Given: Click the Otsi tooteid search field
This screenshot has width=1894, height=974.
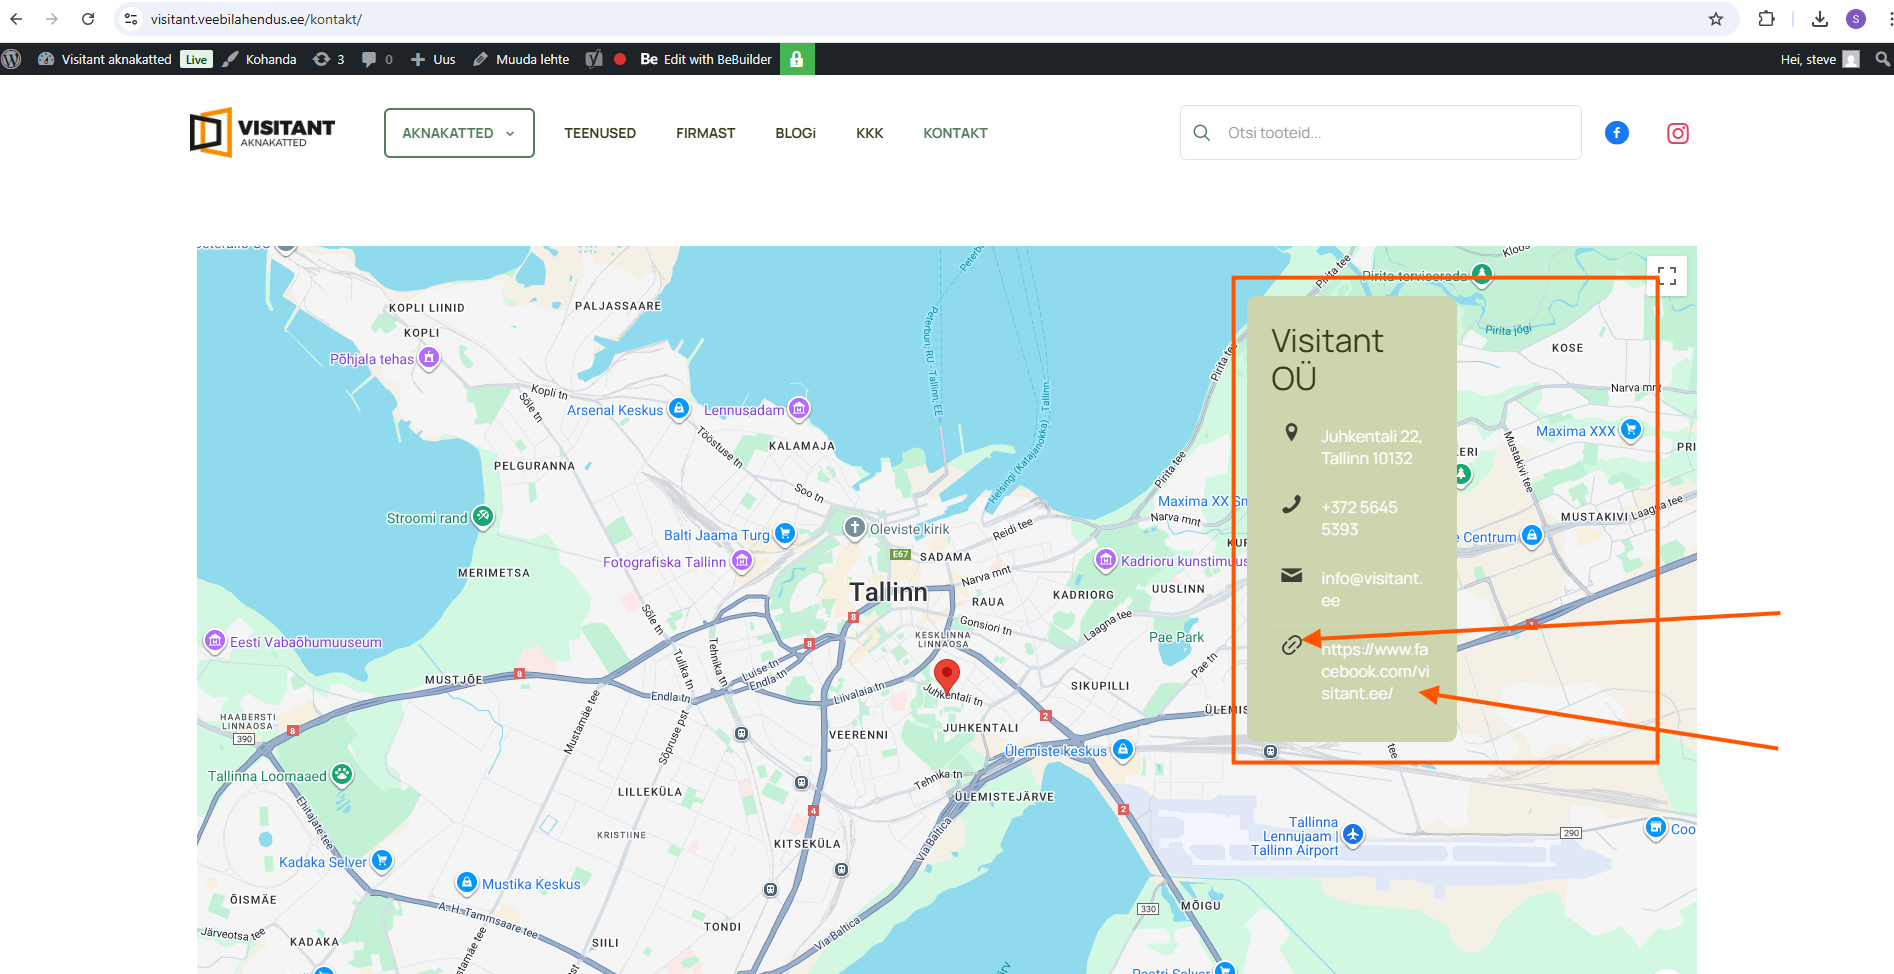Looking at the screenshot, I should coord(1395,133).
